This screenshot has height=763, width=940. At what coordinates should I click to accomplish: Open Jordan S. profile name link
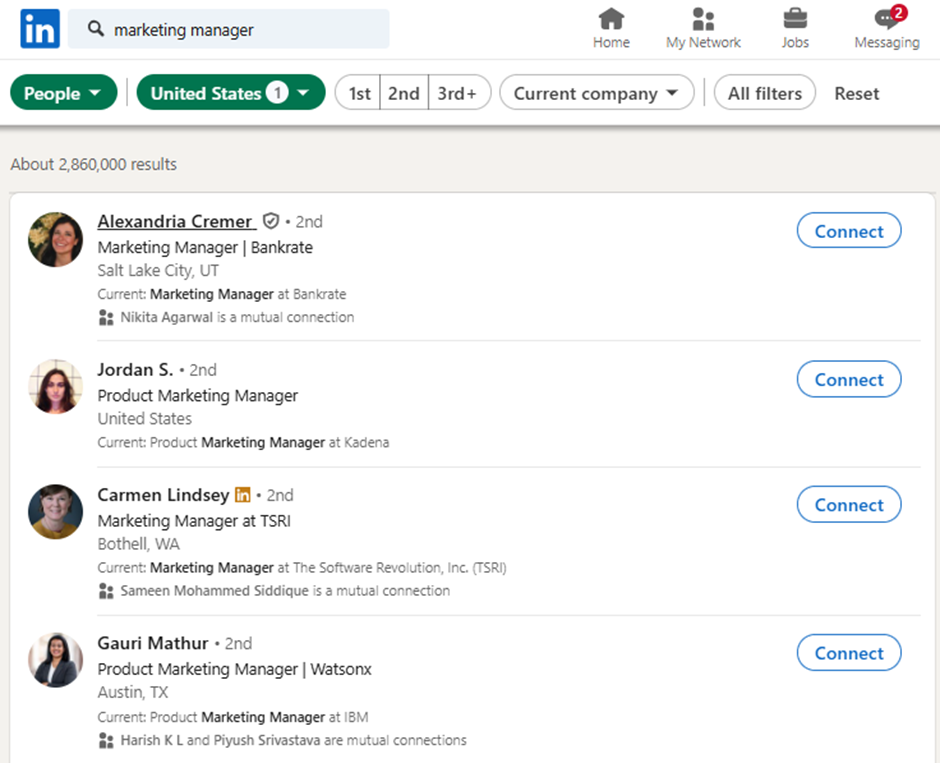pyautogui.click(x=135, y=369)
